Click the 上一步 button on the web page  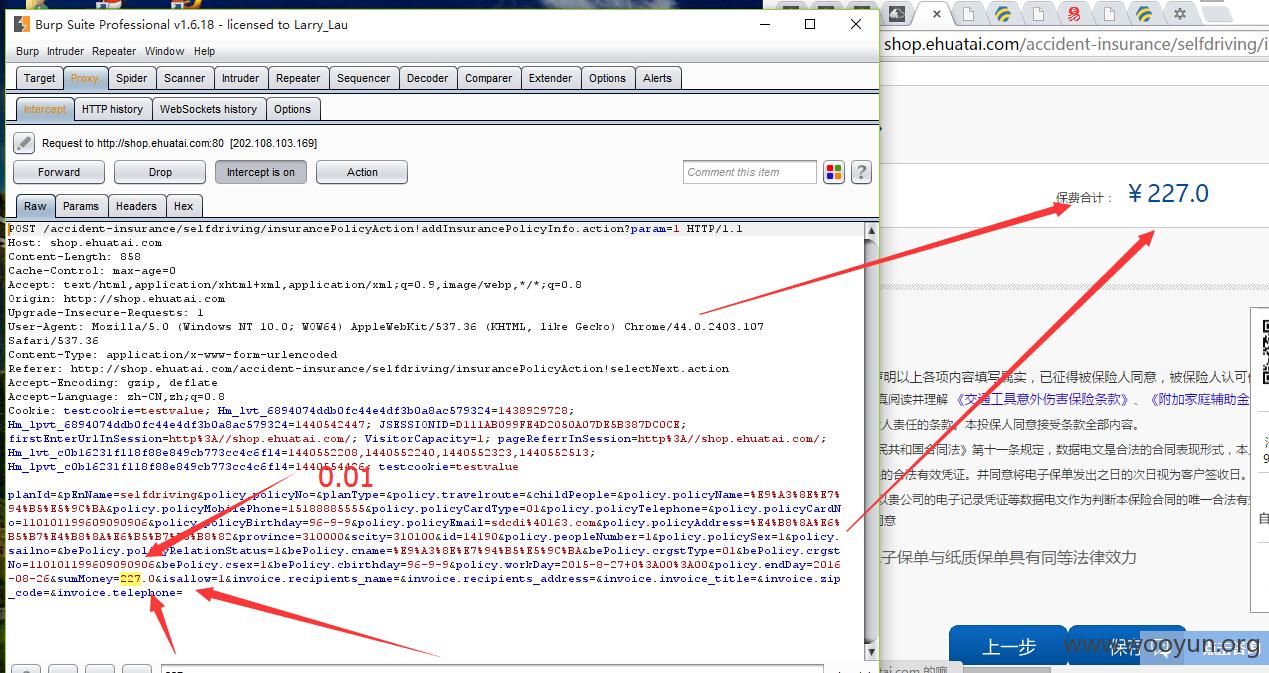point(1008,647)
